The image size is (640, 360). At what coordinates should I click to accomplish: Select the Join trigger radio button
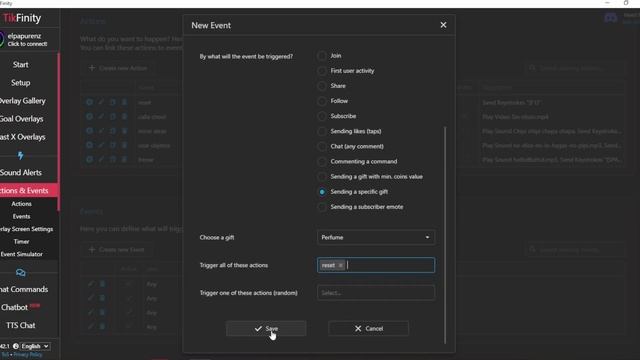point(322,56)
